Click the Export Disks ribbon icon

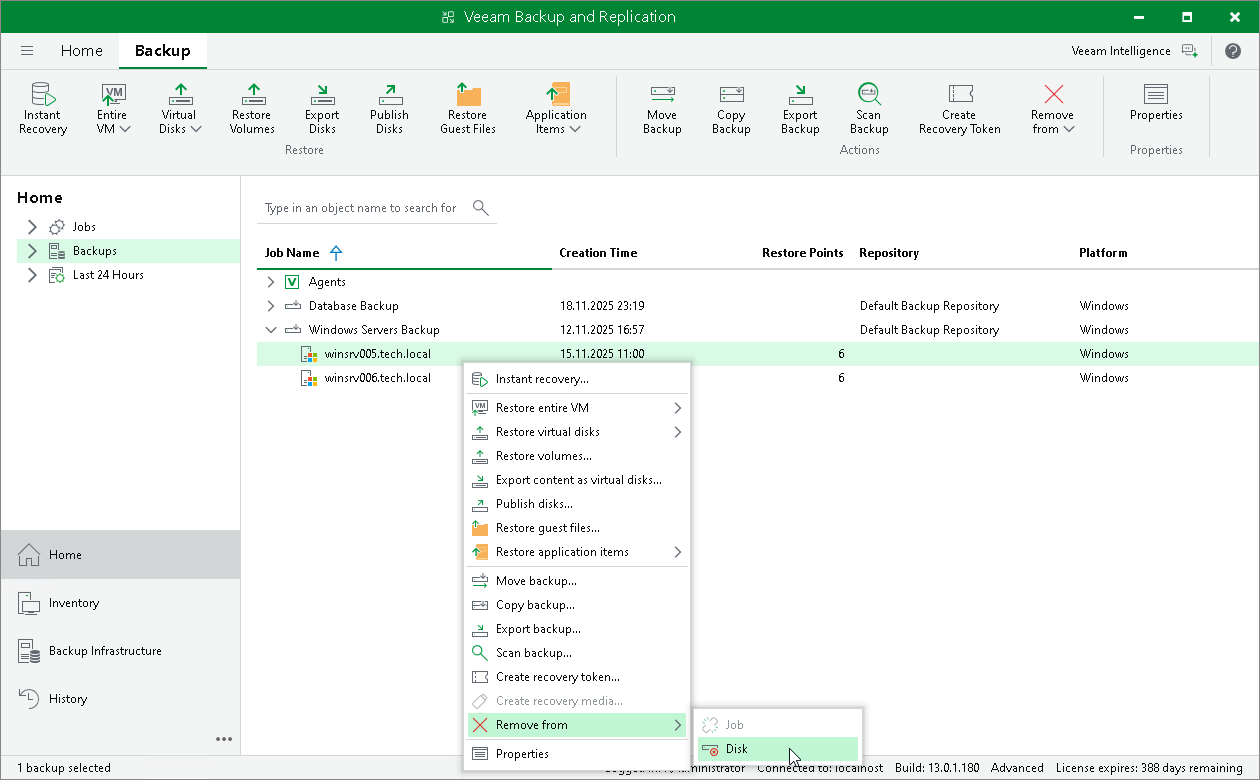pyautogui.click(x=322, y=108)
